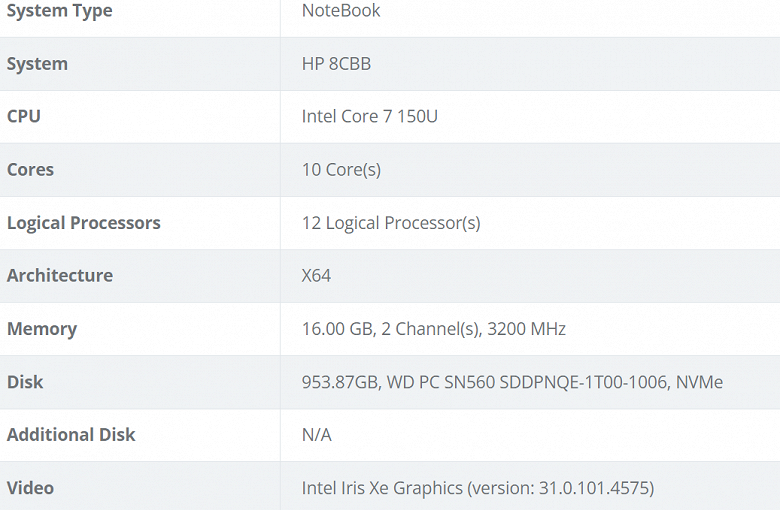
Task: Select the 12 Logical Processor(s) value
Action: [391, 222]
